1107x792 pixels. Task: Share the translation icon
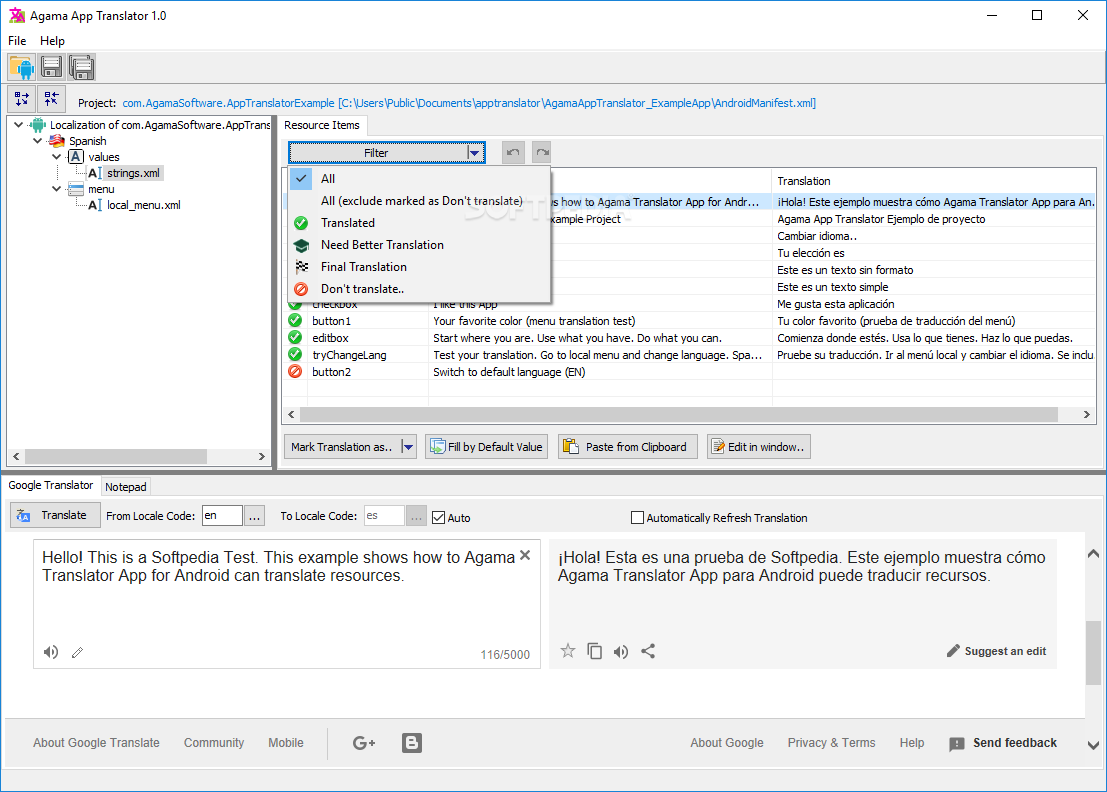(x=648, y=651)
